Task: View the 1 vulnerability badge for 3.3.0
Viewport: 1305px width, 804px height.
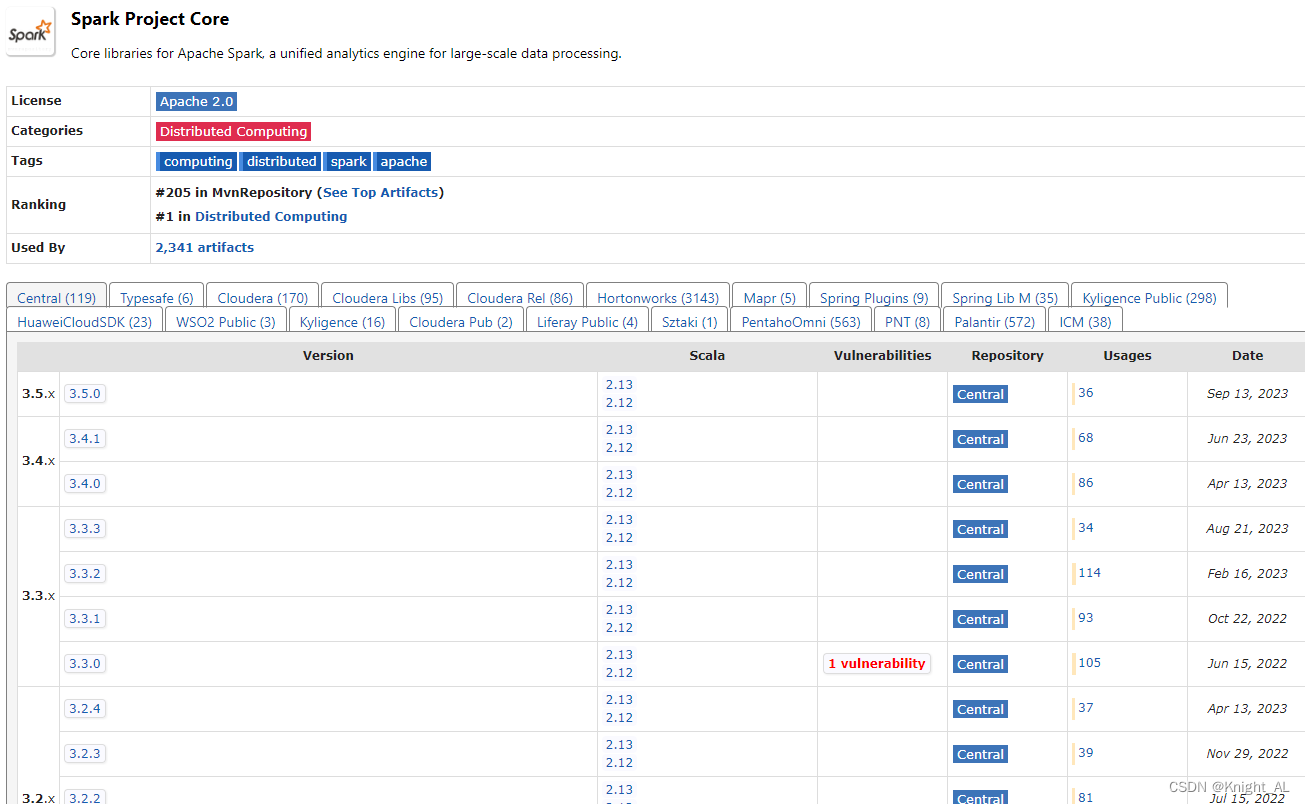Action: click(x=877, y=663)
